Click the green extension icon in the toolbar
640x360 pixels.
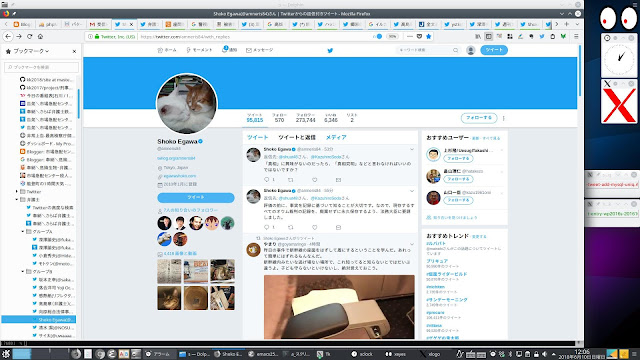click(x=563, y=36)
